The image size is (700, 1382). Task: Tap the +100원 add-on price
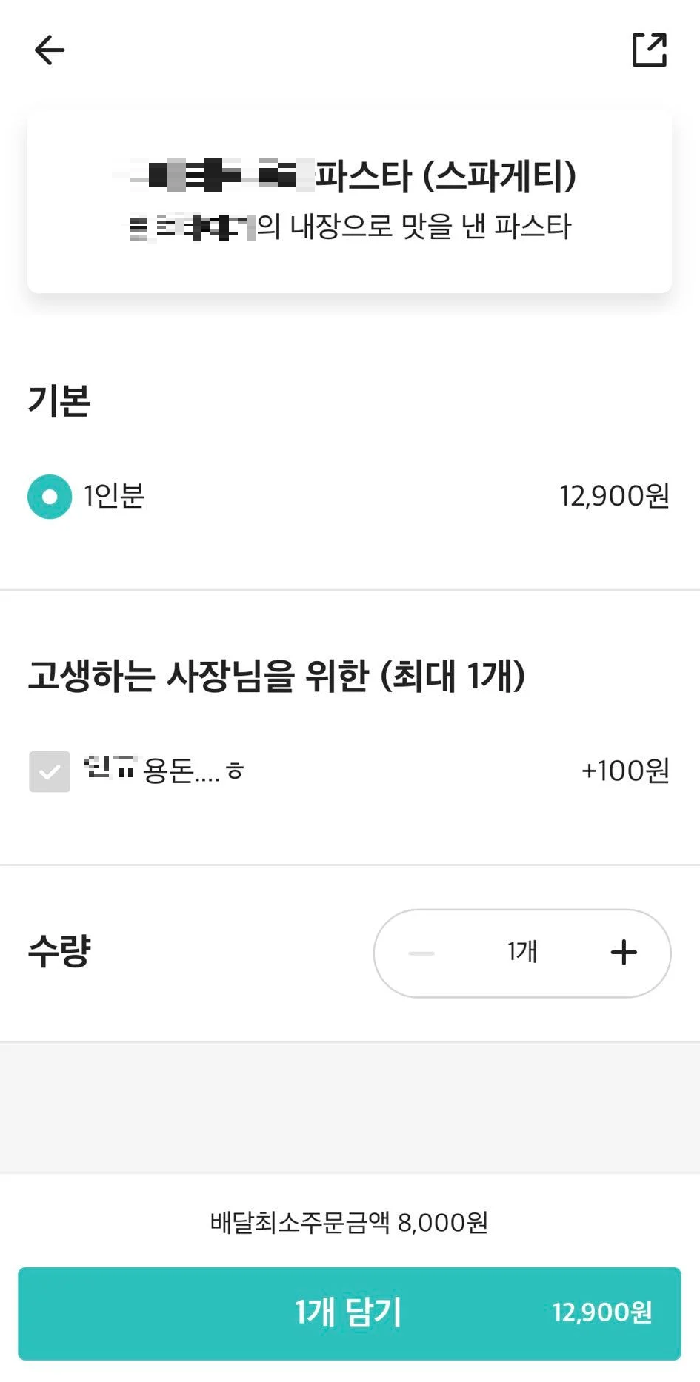click(625, 771)
